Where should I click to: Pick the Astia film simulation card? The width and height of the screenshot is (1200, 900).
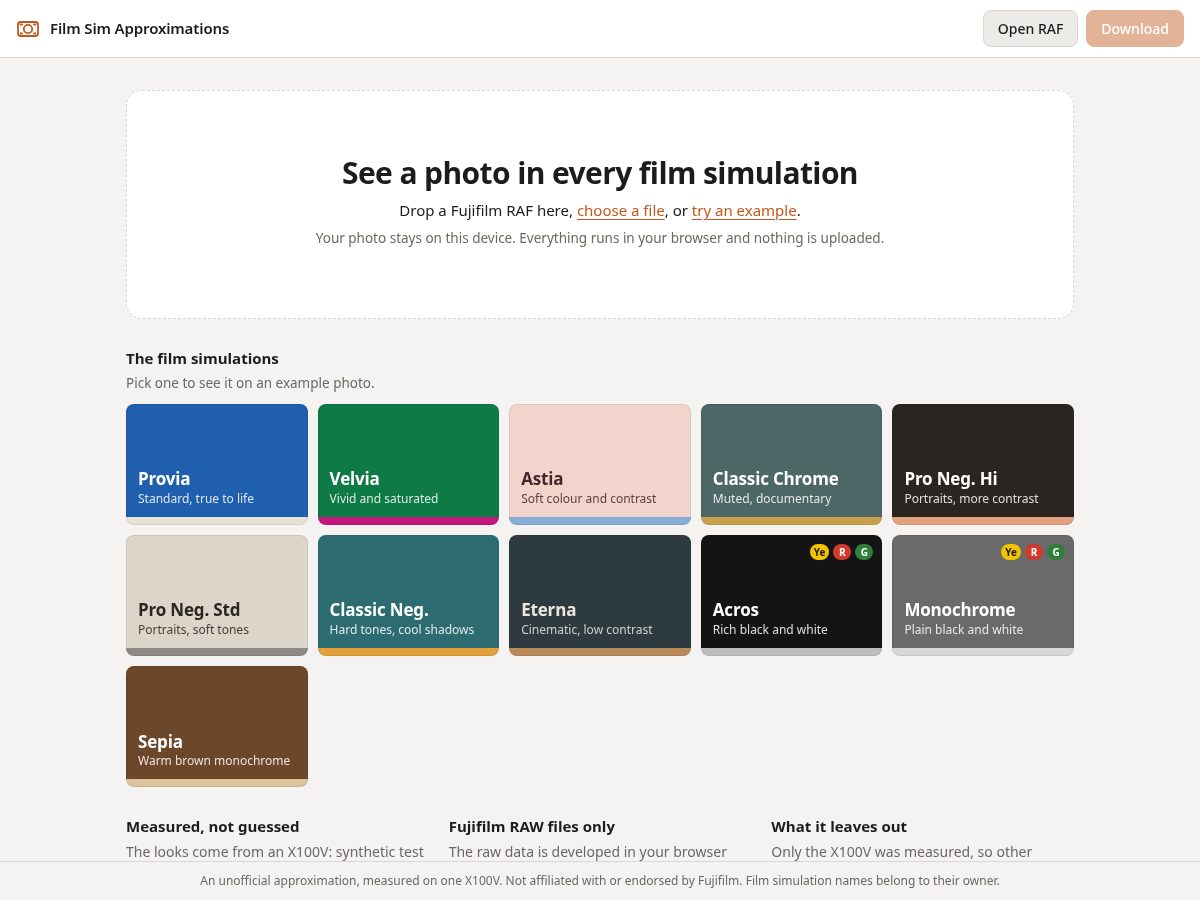[600, 464]
